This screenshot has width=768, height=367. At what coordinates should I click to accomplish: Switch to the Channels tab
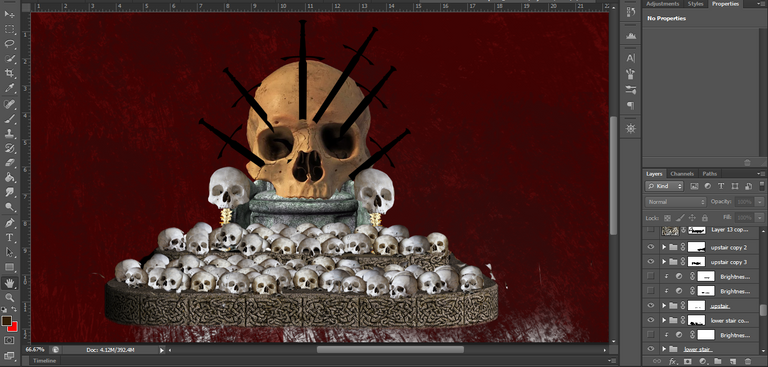click(682, 174)
